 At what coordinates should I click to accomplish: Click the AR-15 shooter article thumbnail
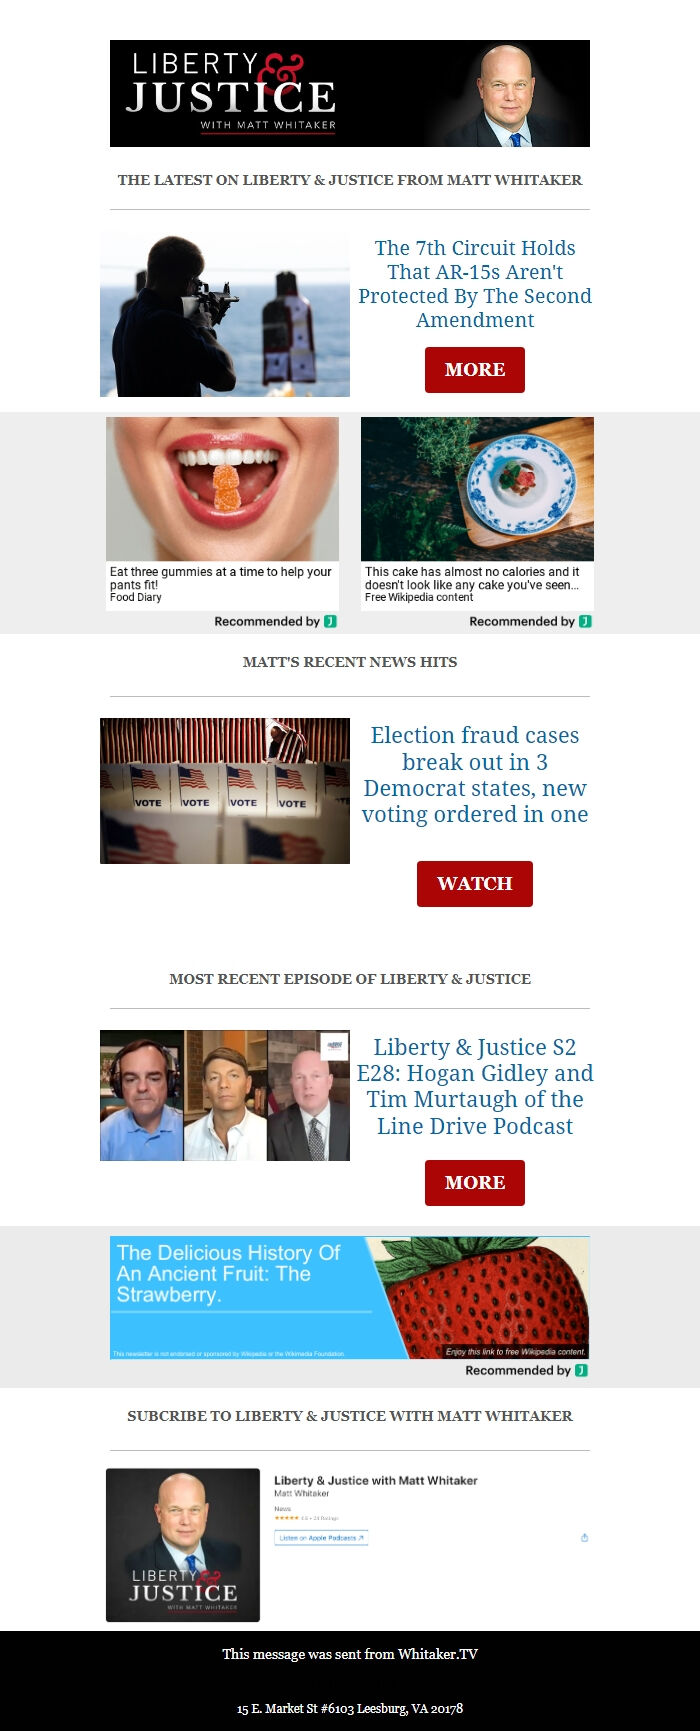[225, 315]
